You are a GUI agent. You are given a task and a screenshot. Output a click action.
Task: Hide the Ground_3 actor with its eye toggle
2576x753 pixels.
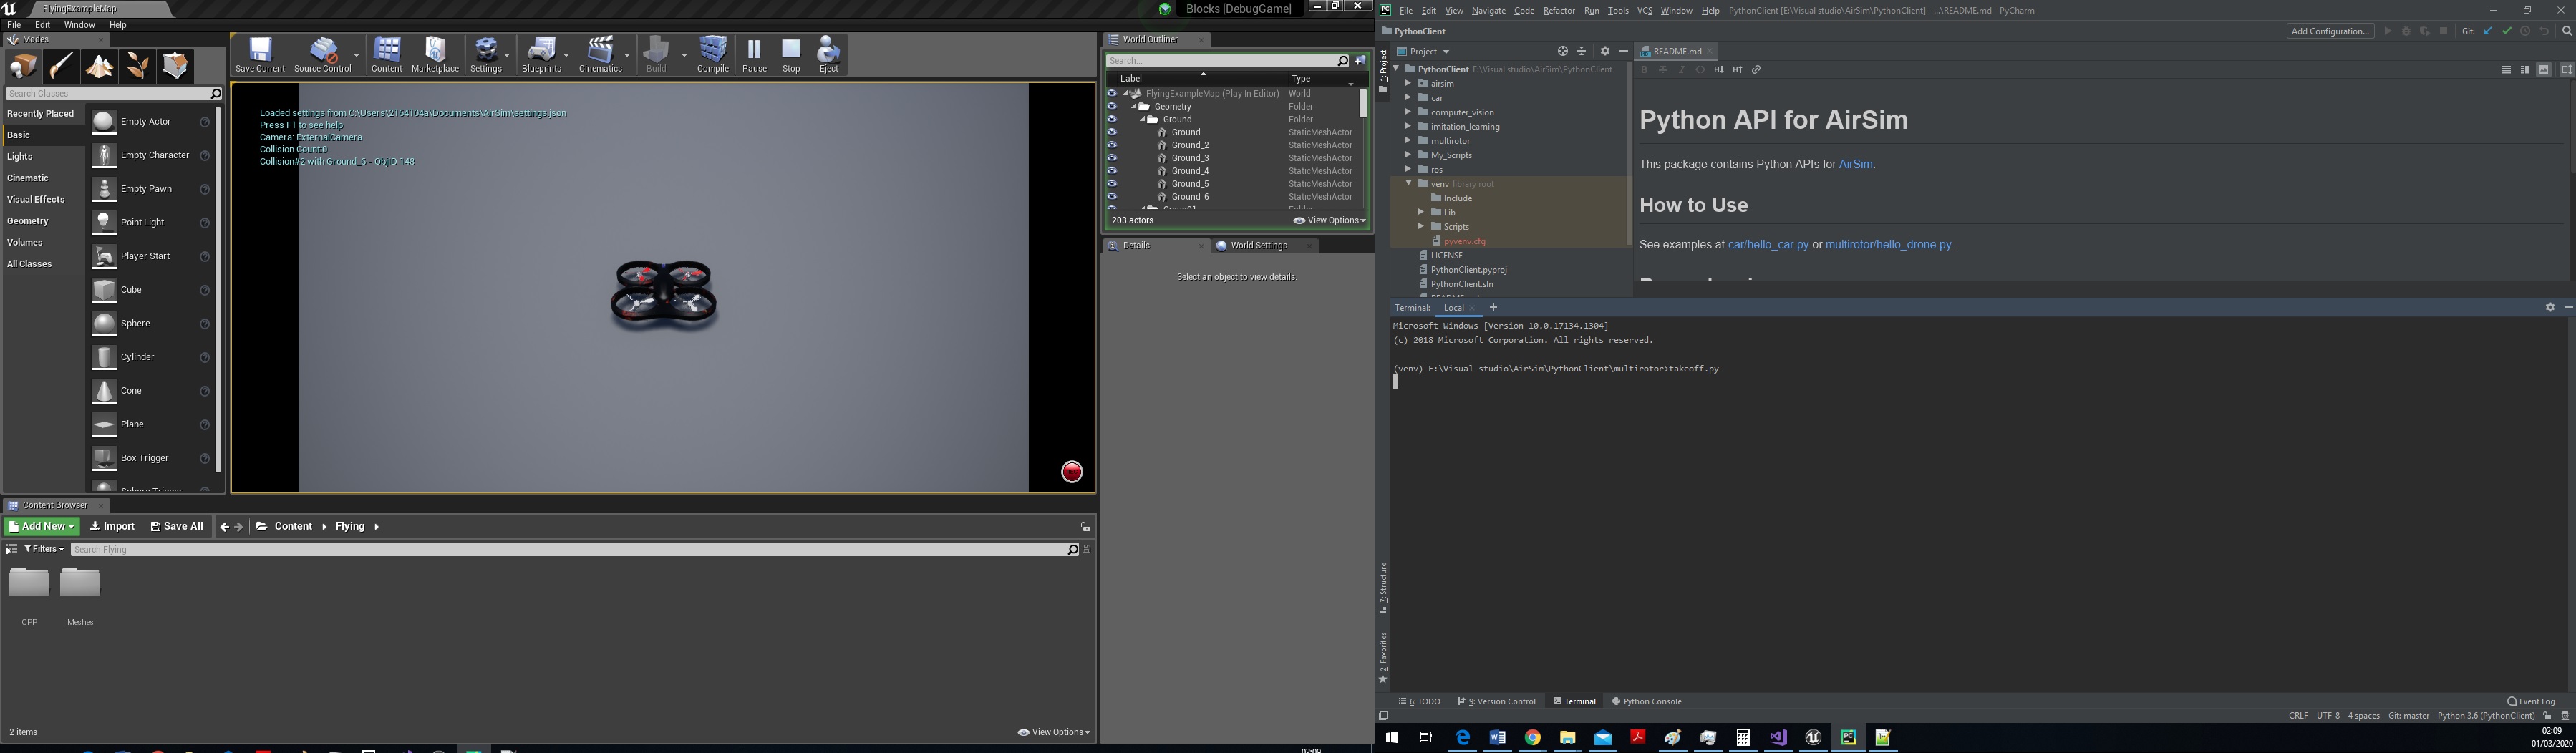(1113, 157)
